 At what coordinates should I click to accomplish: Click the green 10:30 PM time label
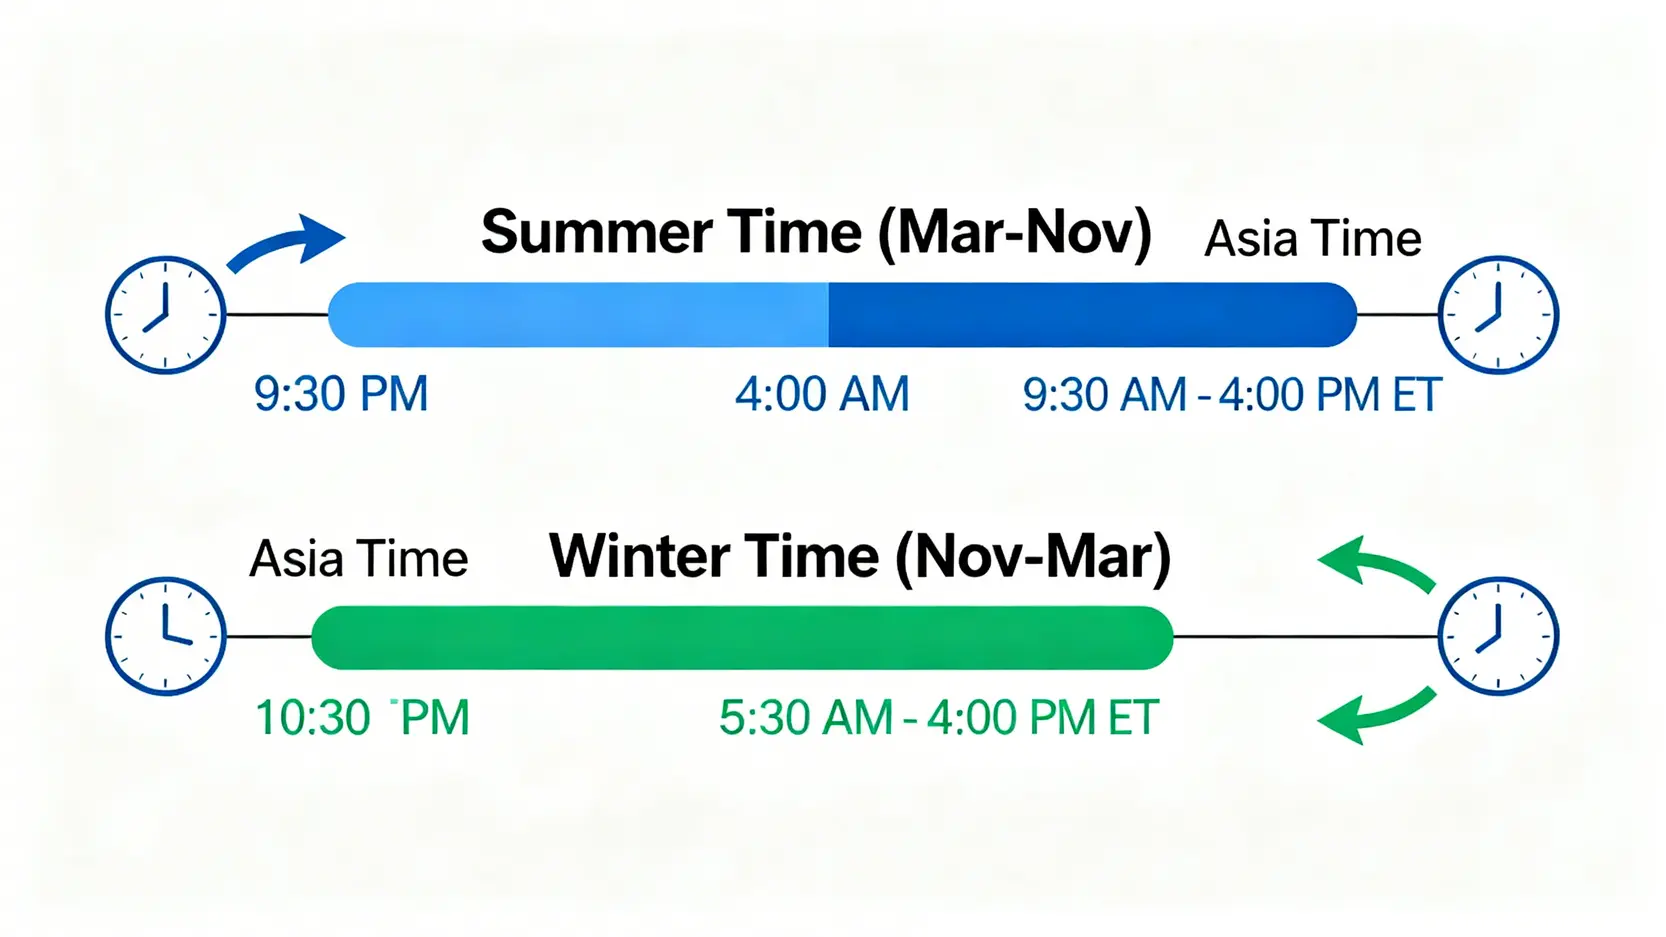362,718
